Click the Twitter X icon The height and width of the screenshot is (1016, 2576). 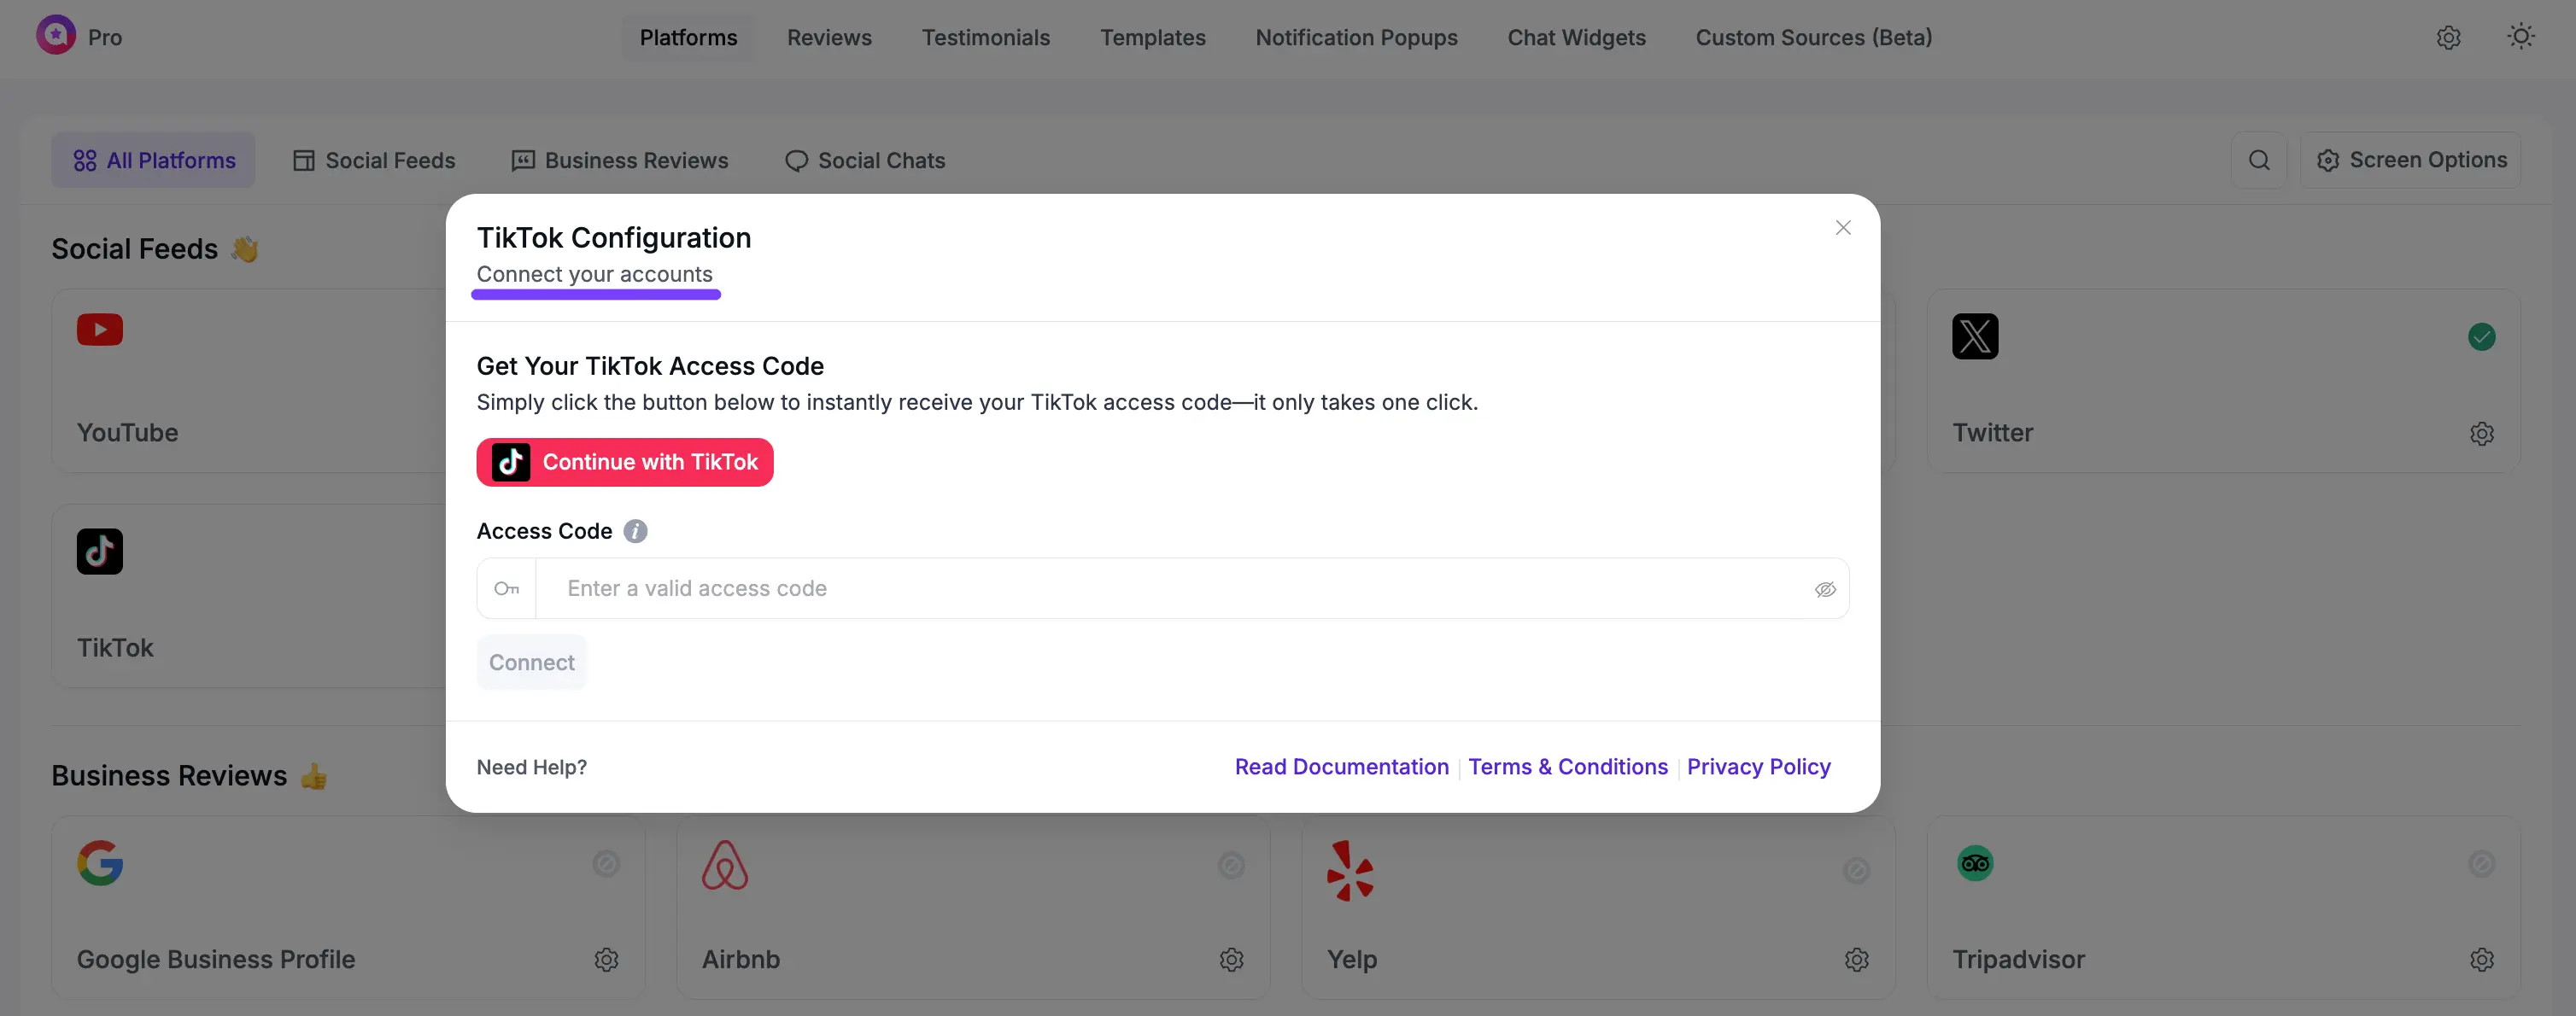1974,337
